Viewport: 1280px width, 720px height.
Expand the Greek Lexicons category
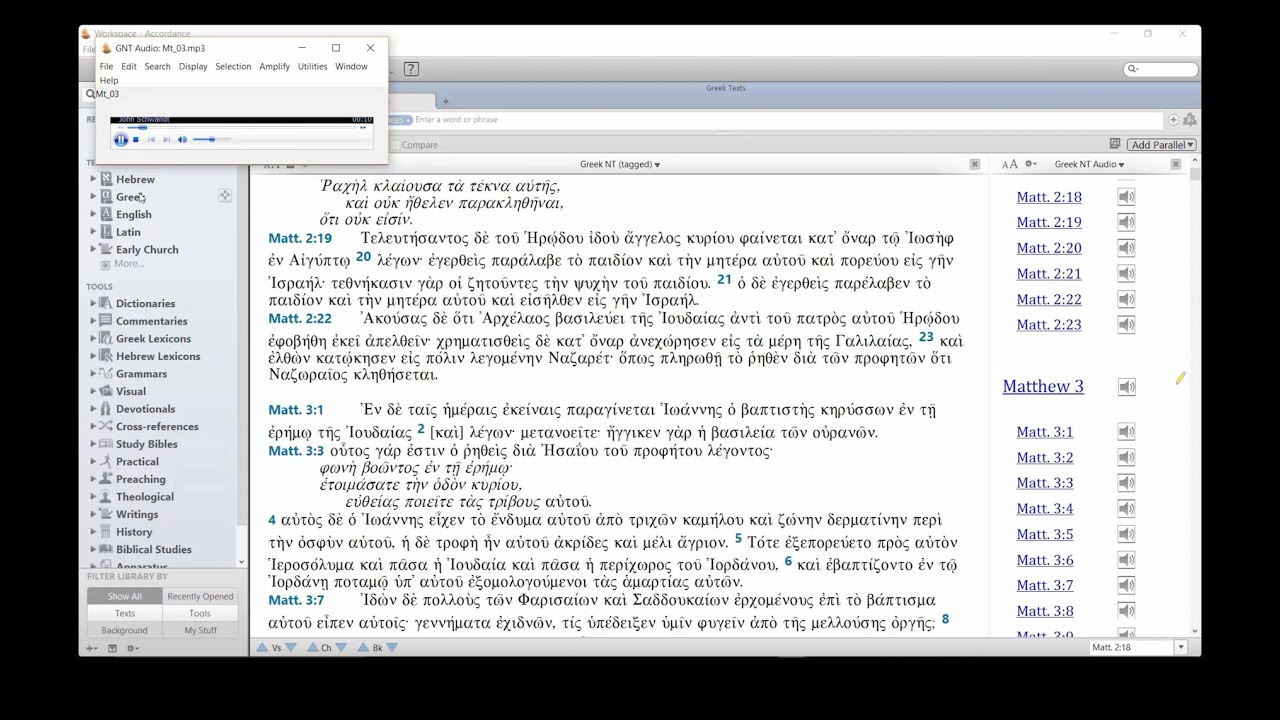click(x=94, y=338)
